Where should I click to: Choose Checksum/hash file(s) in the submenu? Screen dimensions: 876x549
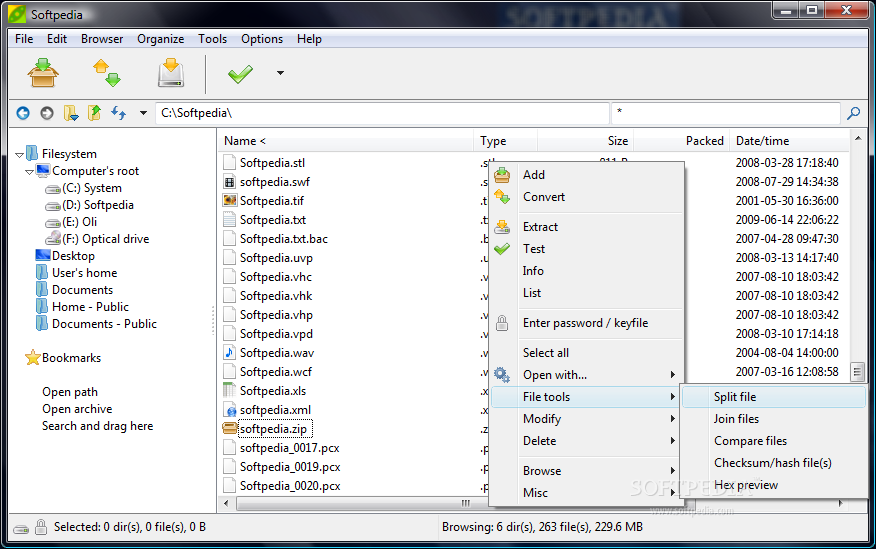pos(774,463)
